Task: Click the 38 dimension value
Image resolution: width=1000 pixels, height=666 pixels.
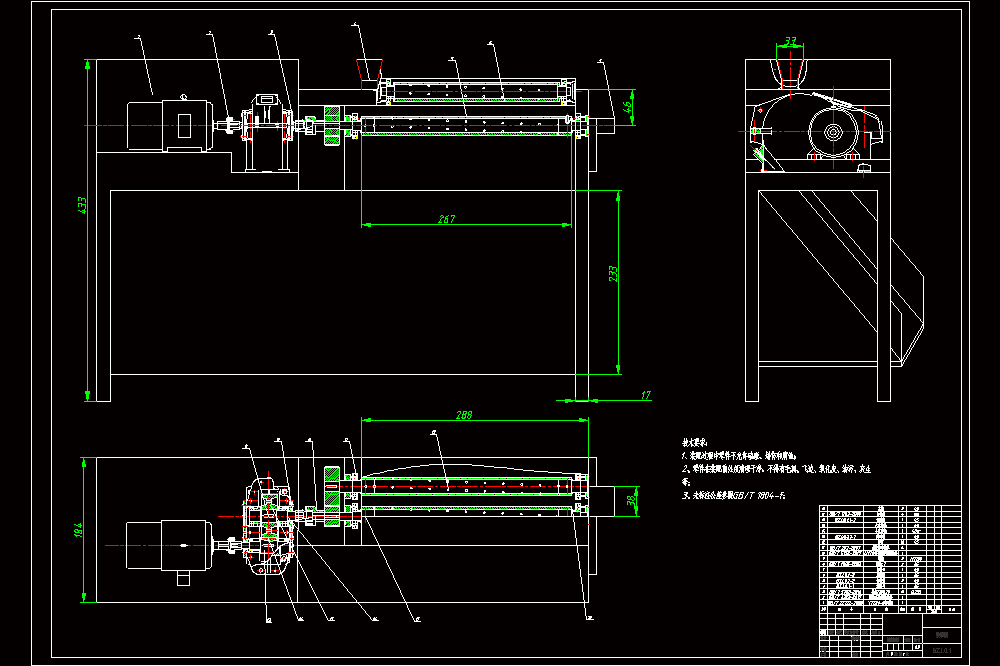Action: tap(631, 501)
